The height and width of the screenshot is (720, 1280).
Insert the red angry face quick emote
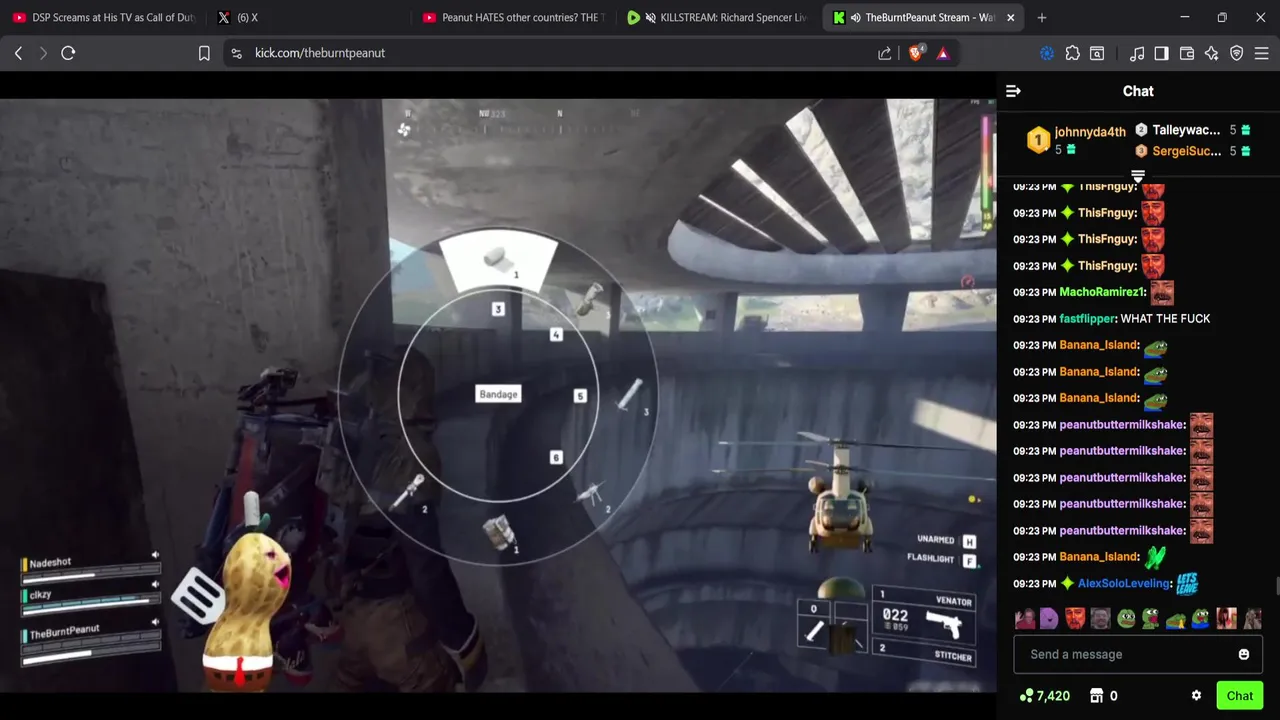coord(1075,618)
